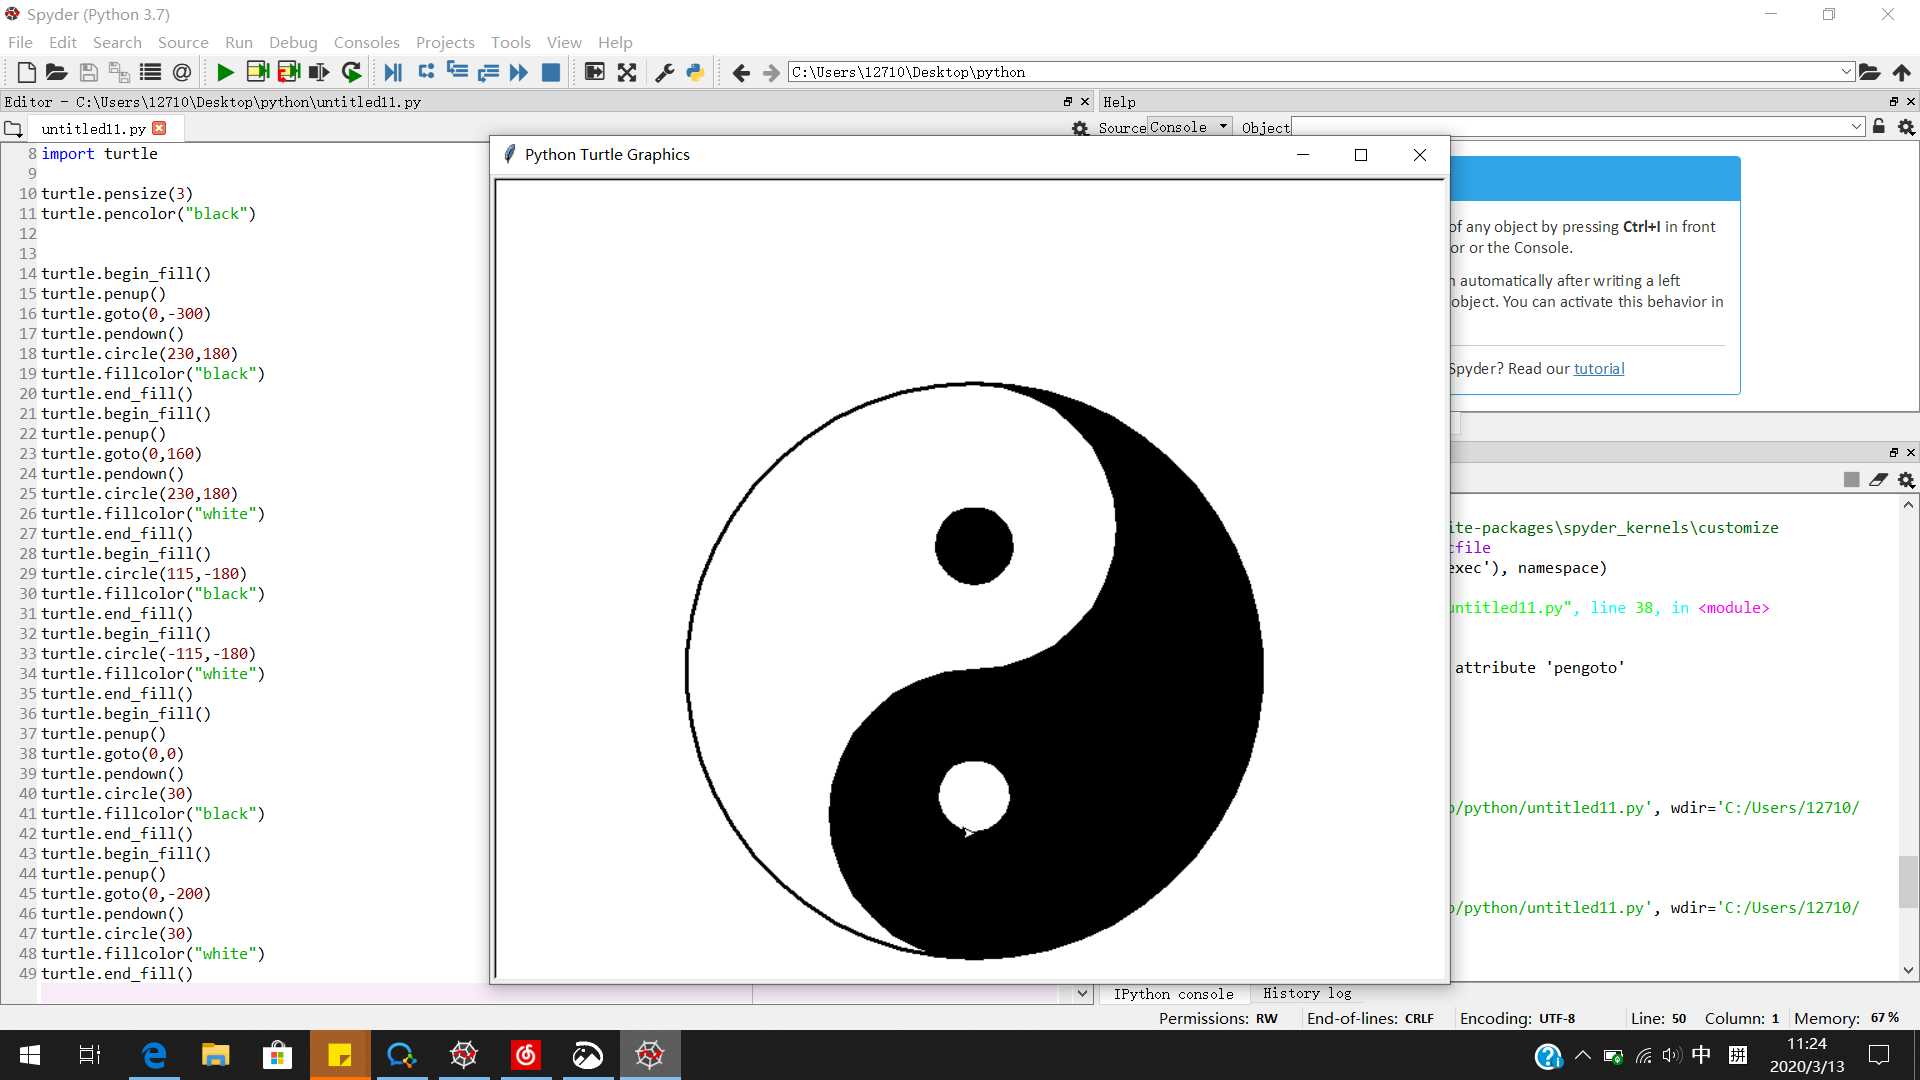Click the file path dropdown in toolbar

pos(1845,73)
